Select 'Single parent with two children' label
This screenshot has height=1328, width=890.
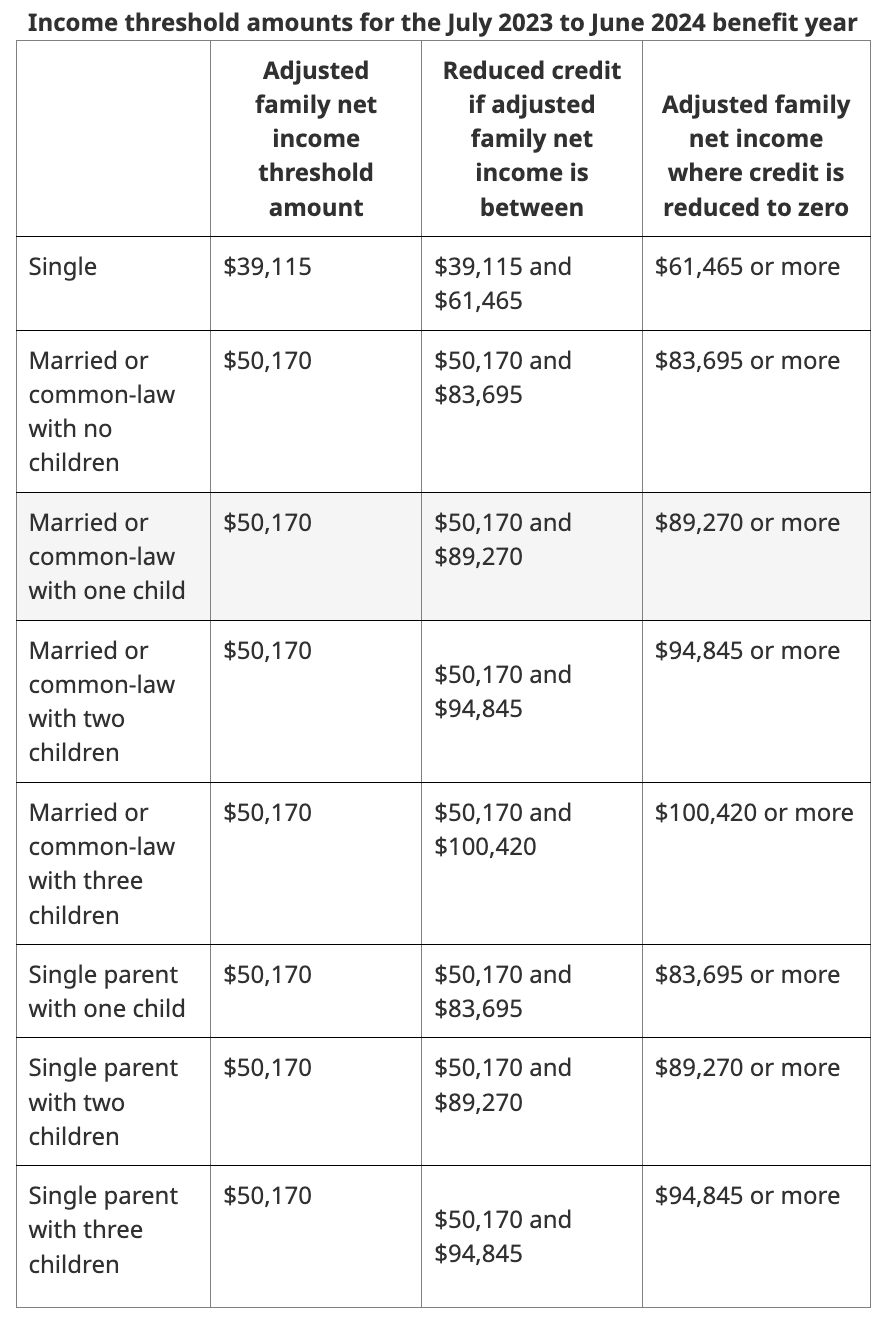(x=103, y=1102)
